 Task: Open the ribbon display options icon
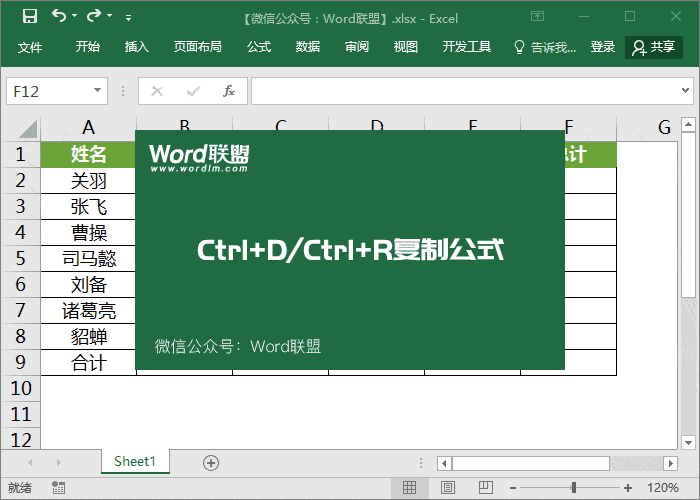click(x=538, y=17)
